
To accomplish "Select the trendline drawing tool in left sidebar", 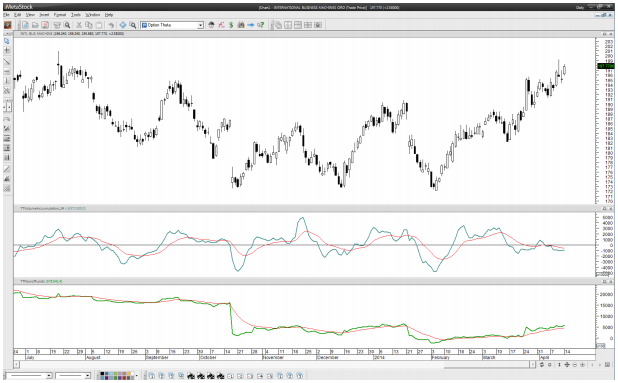I will (7, 62).
